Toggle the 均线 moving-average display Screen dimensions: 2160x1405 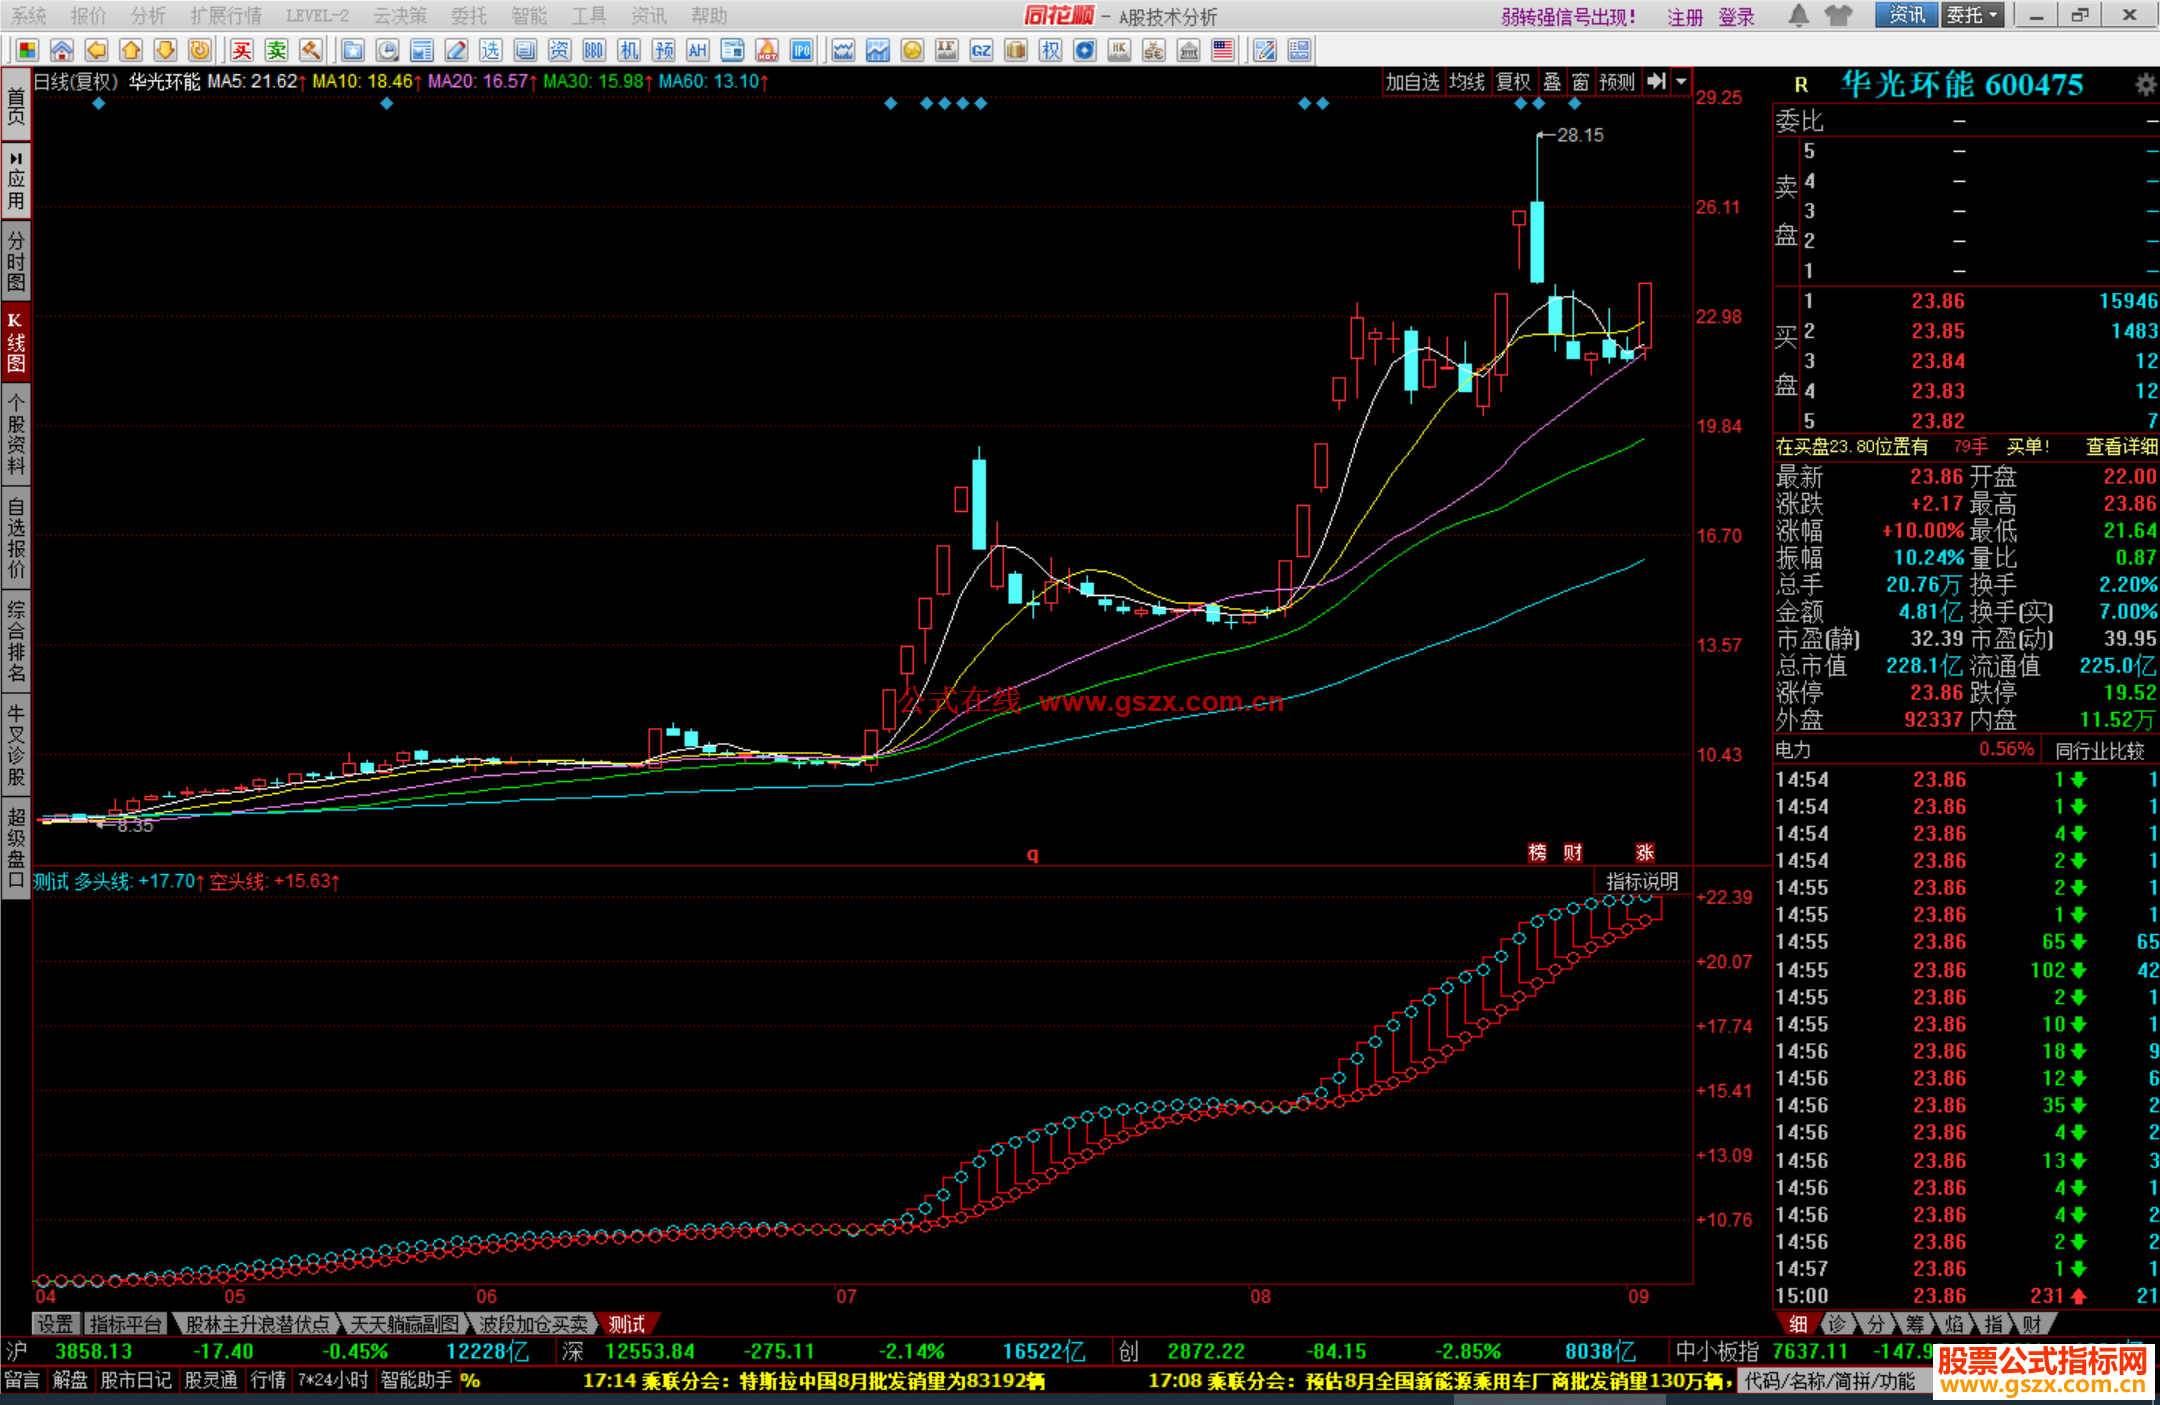pyautogui.click(x=1467, y=82)
